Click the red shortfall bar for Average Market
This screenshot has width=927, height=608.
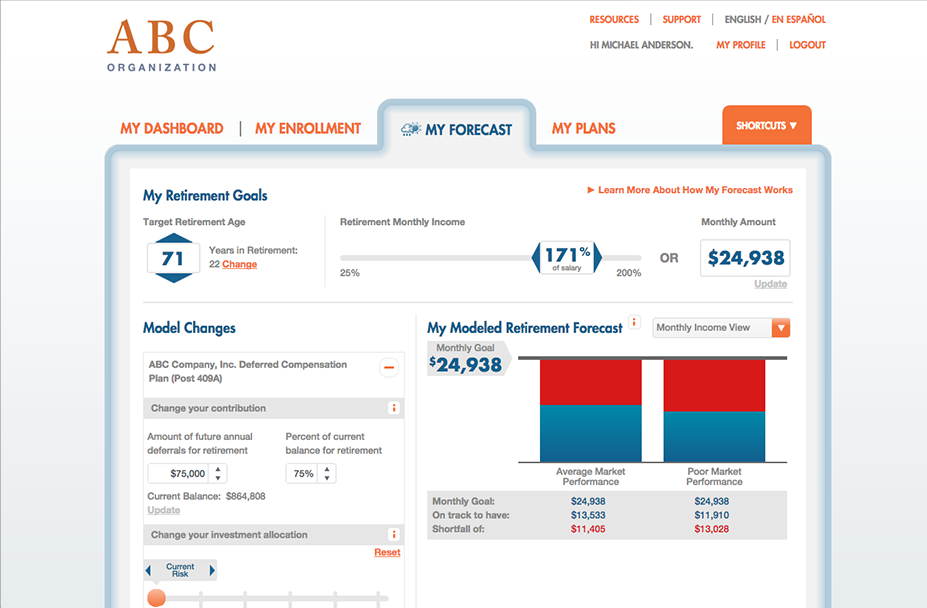[x=591, y=383]
